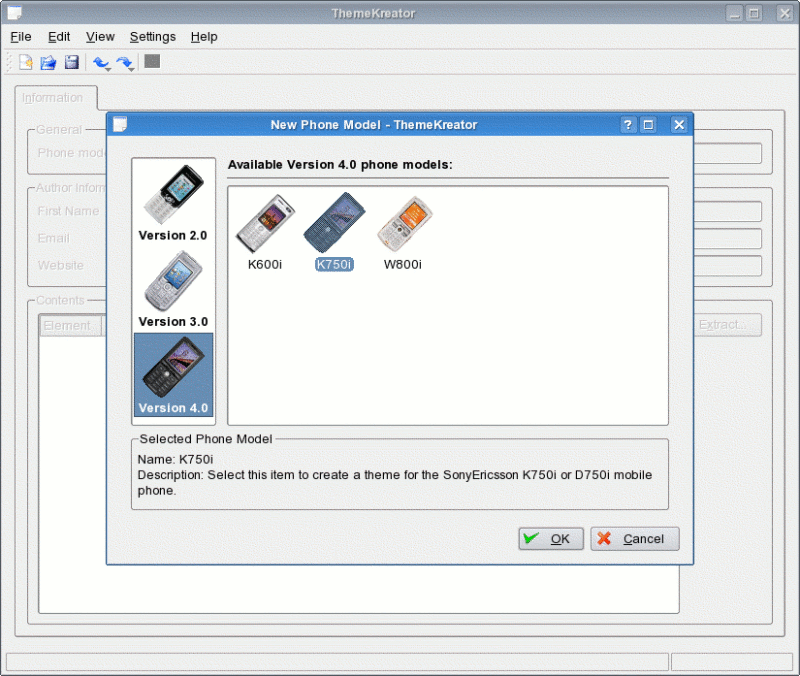This screenshot has height=676, width=800.
Task: Confirm with the OK button
Action: coord(551,539)
